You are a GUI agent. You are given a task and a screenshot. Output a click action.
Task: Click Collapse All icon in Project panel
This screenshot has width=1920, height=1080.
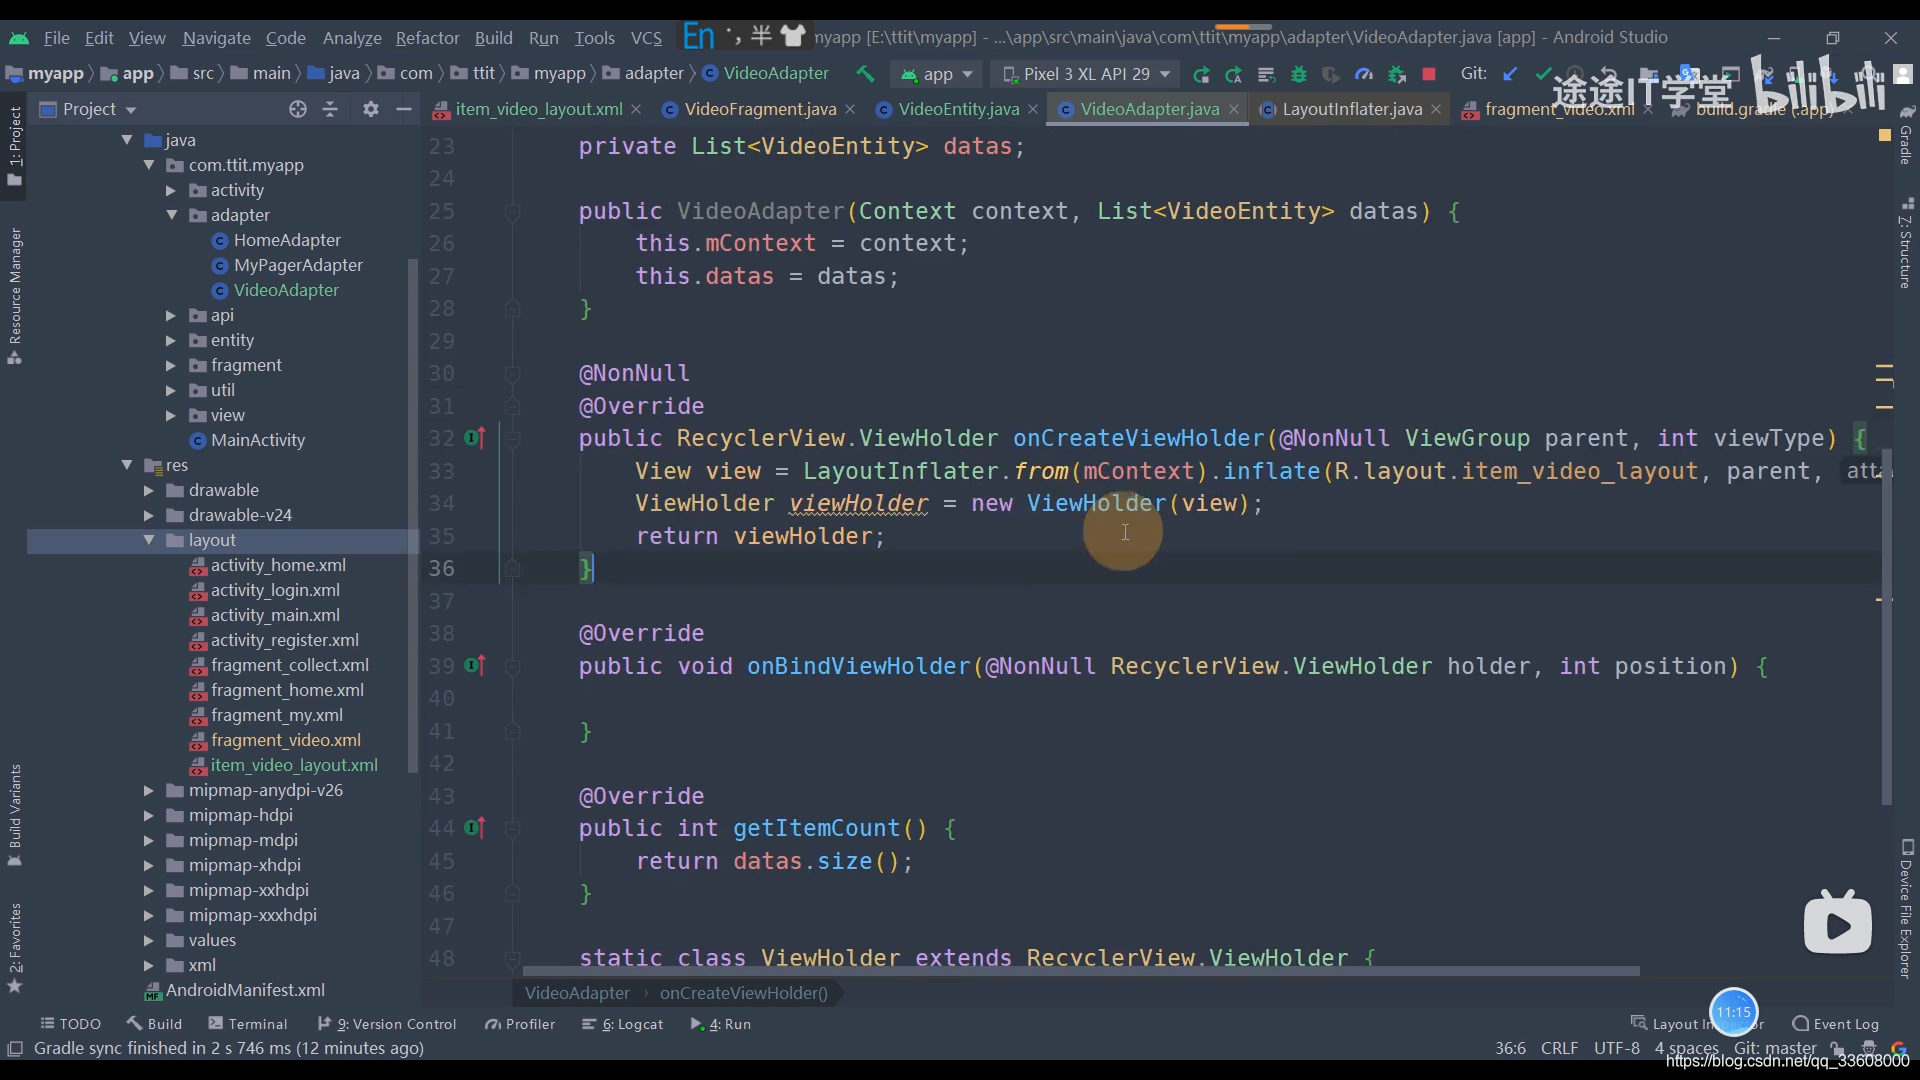330,109
